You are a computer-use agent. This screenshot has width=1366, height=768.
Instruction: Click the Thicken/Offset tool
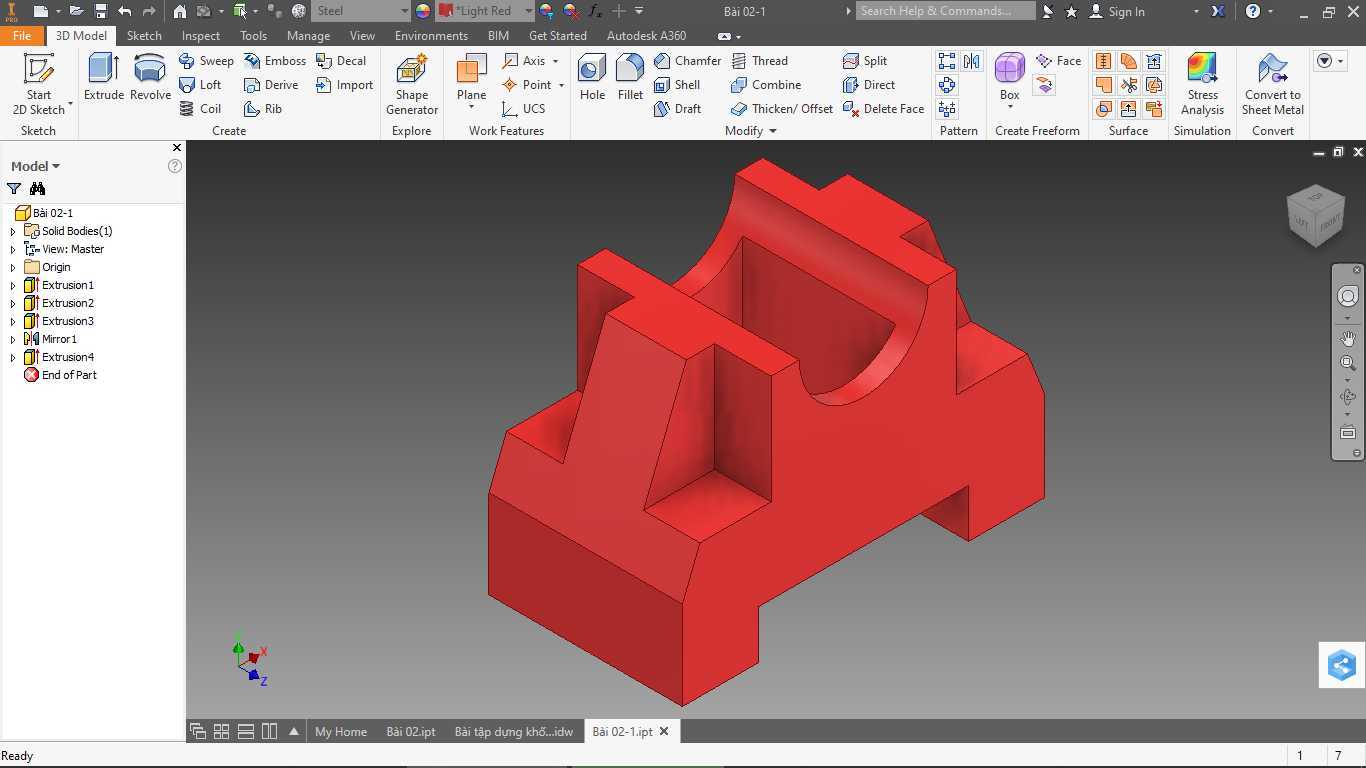[x=782, y=109]
